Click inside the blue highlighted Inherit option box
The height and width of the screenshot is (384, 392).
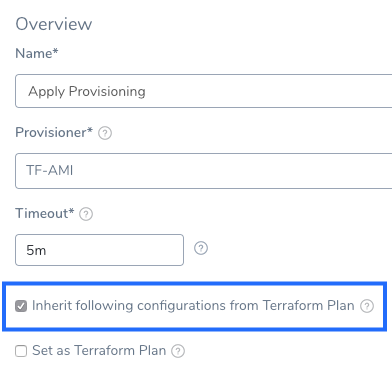coord(195,306)
